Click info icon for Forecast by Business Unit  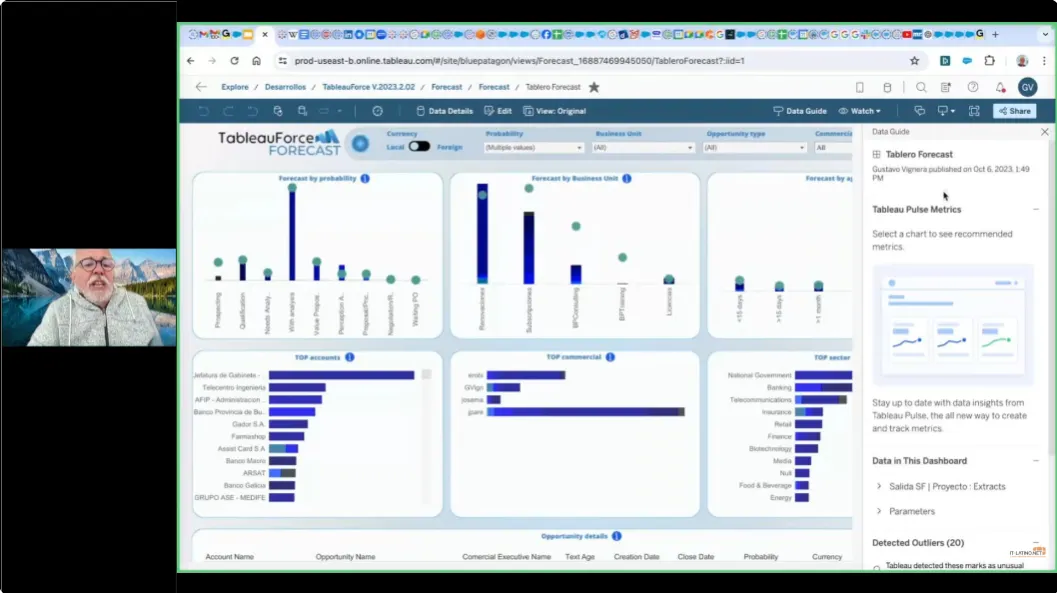coord(627,179)
